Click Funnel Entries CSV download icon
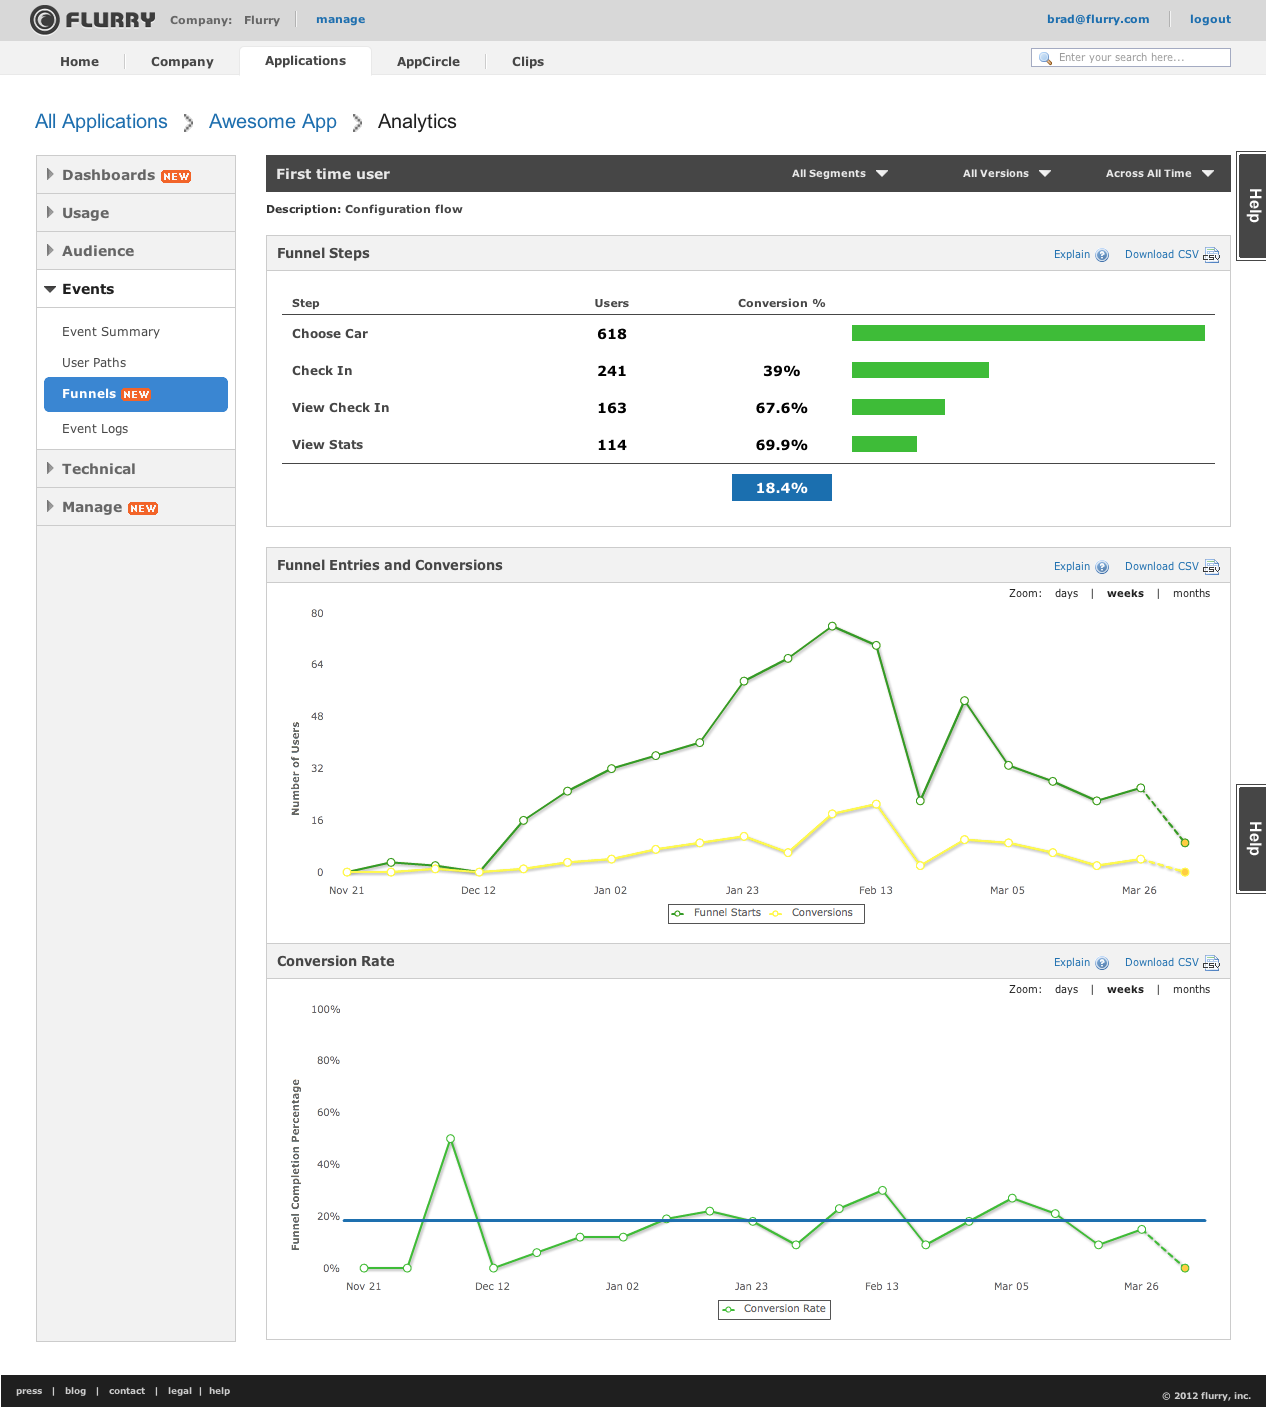 1211,567
